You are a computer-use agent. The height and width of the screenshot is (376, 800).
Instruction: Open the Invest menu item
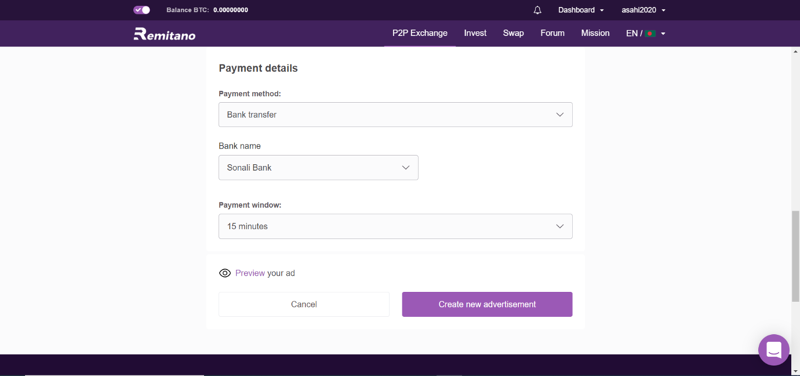pos(475,33)
